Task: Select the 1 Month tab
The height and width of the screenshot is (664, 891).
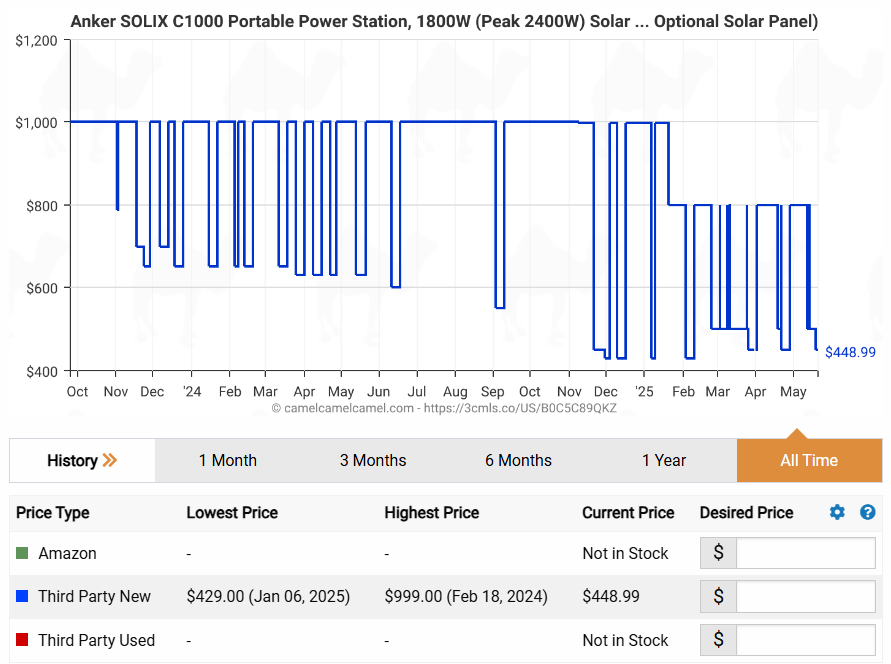Action: [x=227, y=460]
